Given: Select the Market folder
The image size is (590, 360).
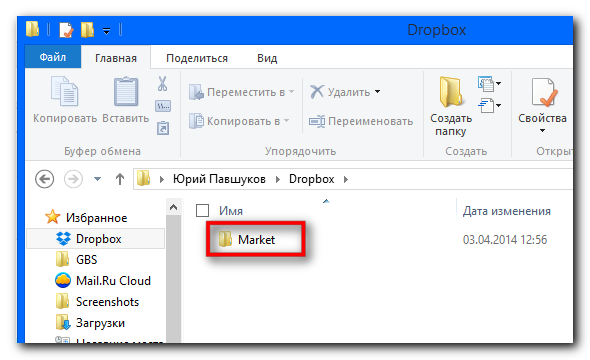Looking at the screenshot, I should point(256,240).
